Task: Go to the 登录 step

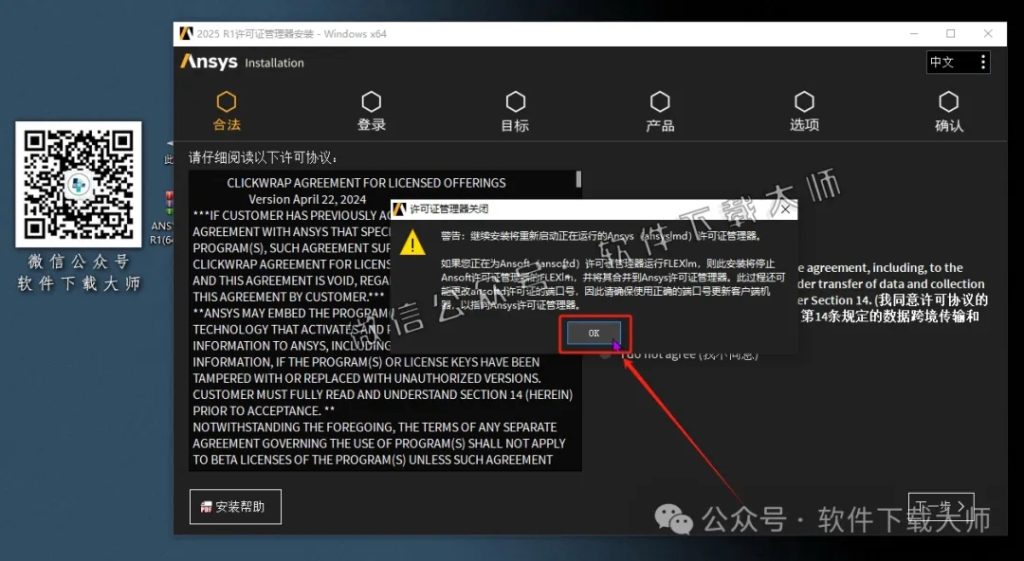Action: click(371, 112)
